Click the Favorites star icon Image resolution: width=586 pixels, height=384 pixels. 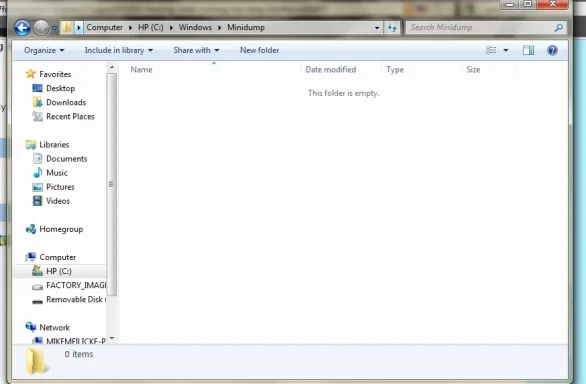[31, 74]
